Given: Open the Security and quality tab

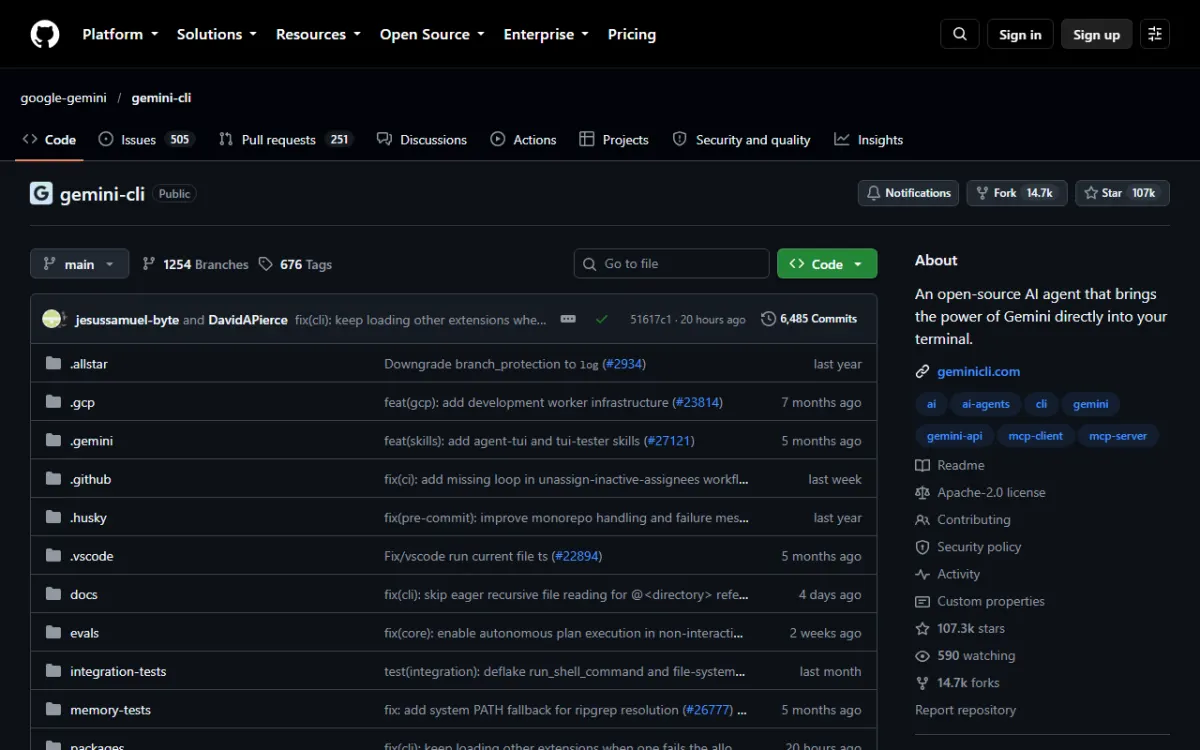Looking at the screenshot, I should 741,140.
